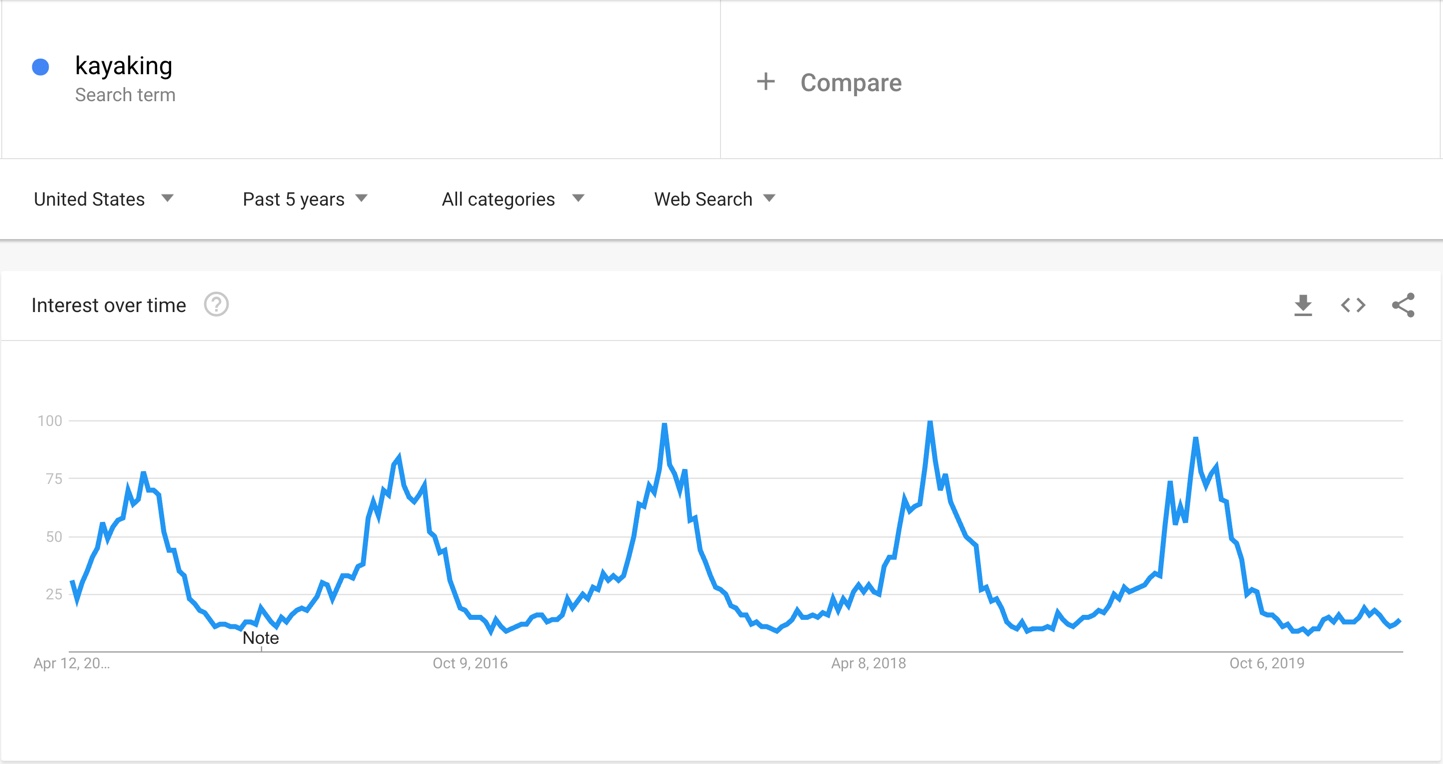This screenshot has height=764, width=1443.
Task: Select the Apr 8, 2018 axis label
Action: (868, 663)
